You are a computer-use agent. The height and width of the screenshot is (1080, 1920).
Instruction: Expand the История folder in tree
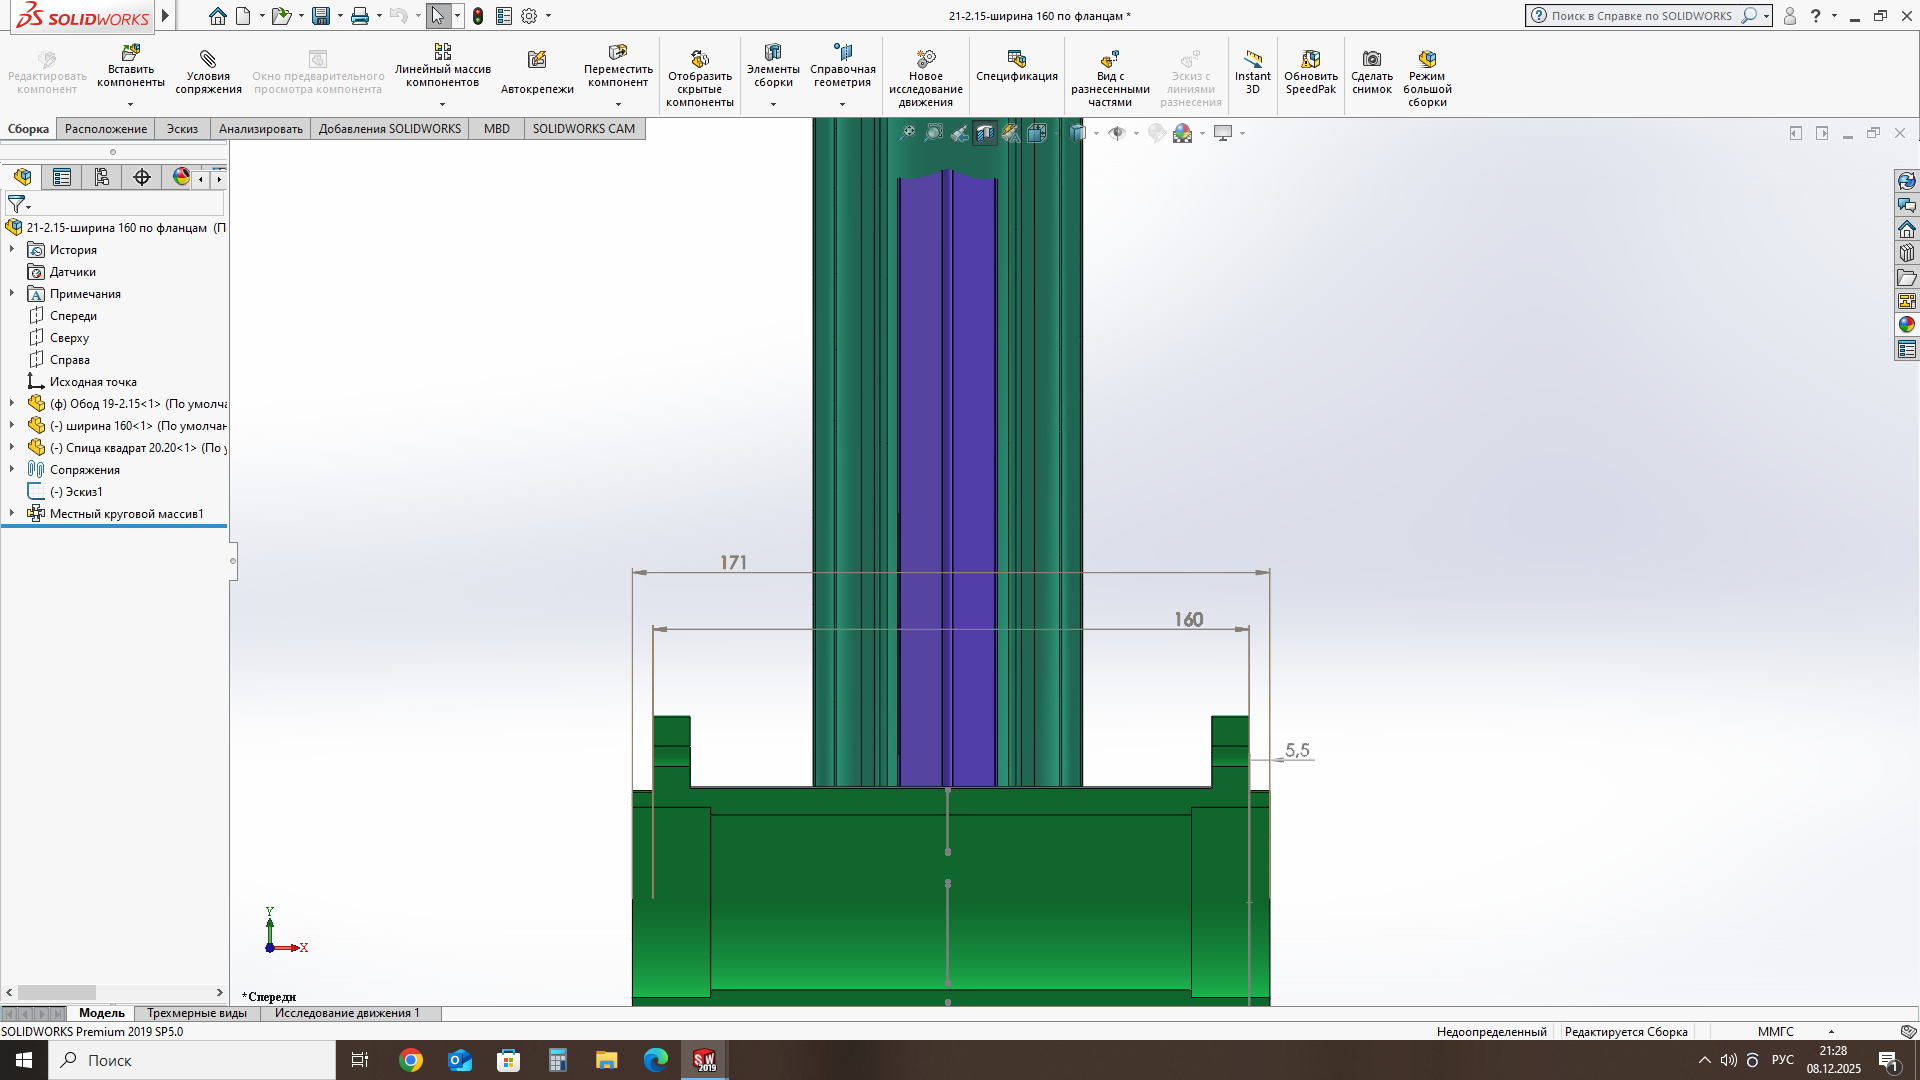click(12, 249)
